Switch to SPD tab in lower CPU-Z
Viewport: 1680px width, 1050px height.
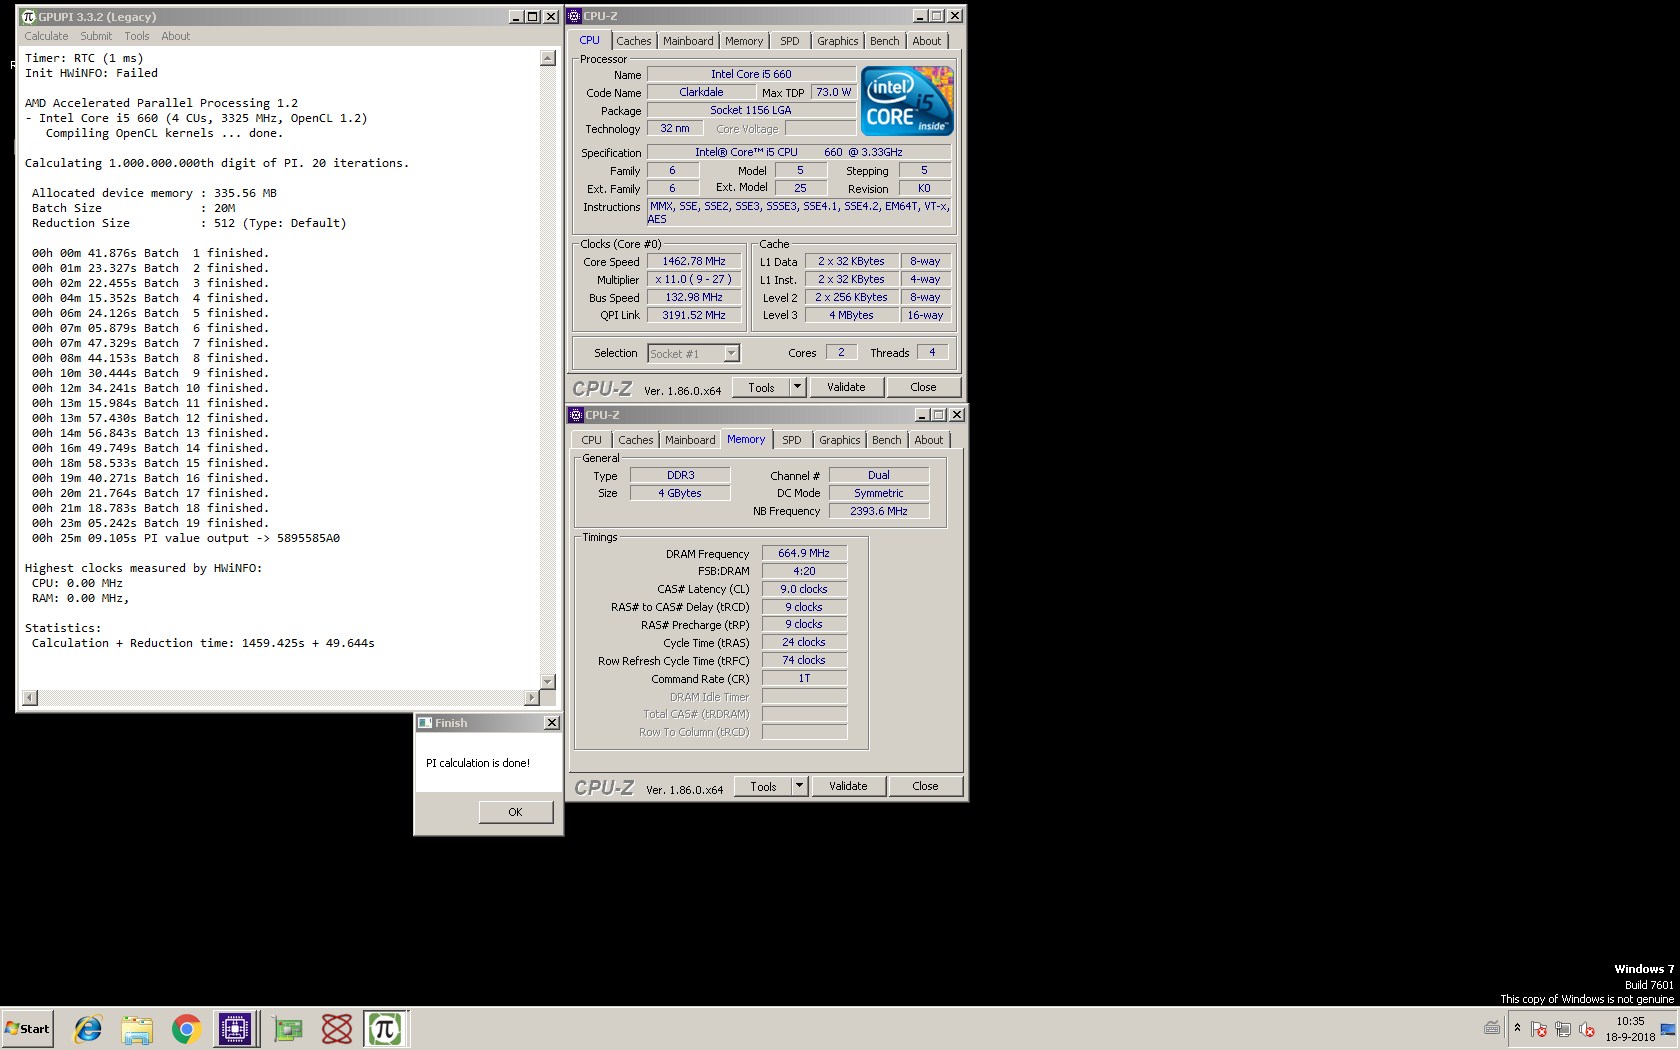click(792, 440)
